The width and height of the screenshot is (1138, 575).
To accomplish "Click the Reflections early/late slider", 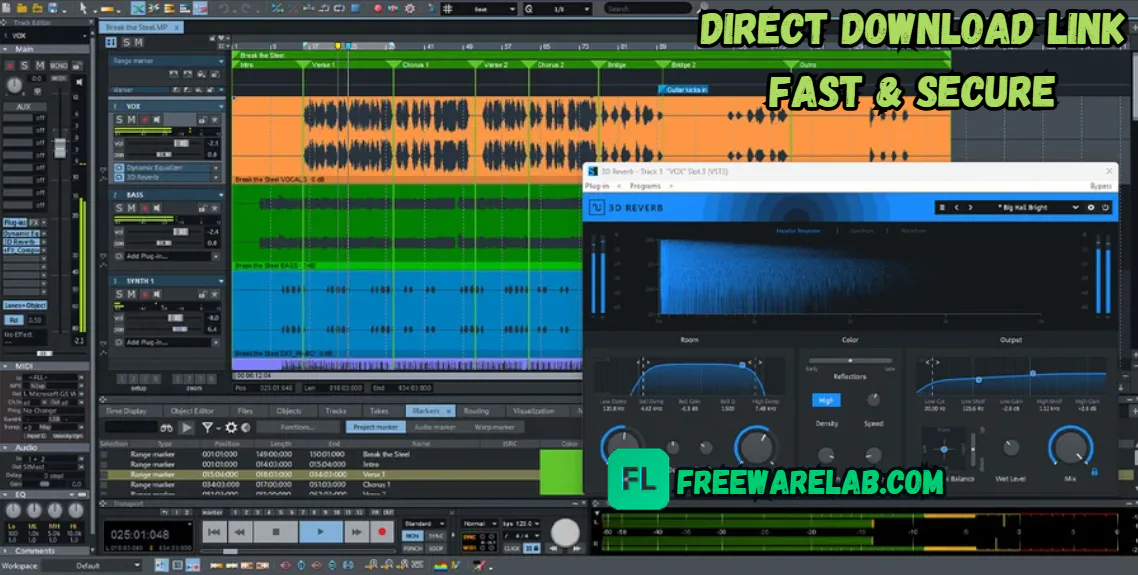I will point(850,360).
